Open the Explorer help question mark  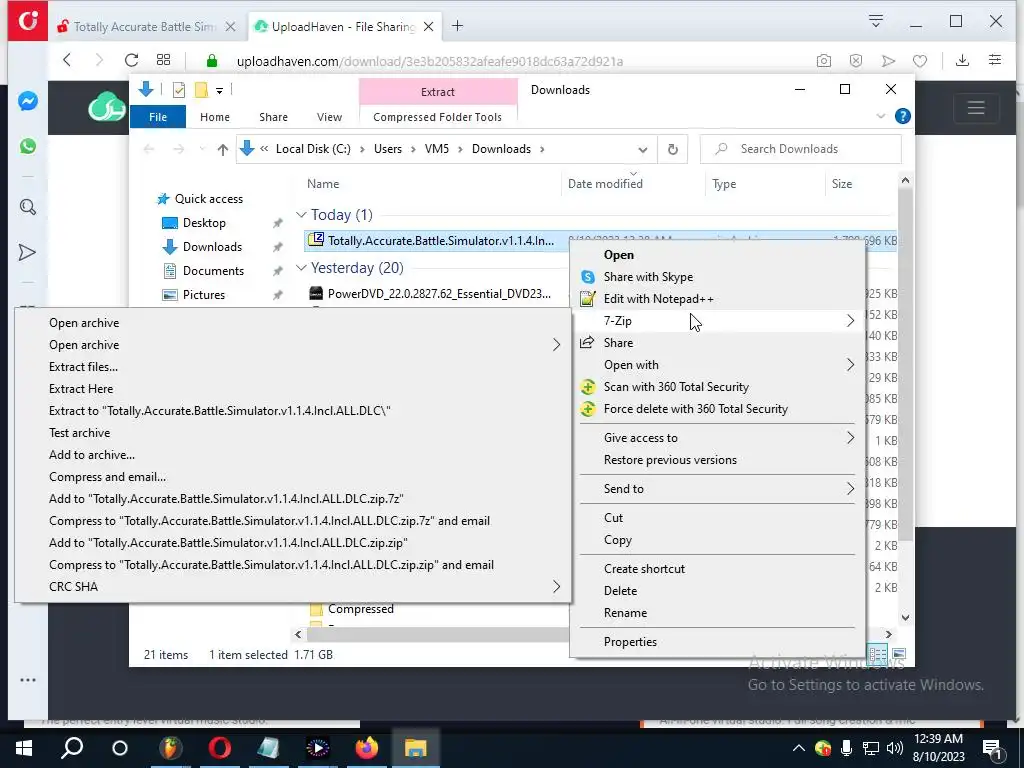(903, 116)
